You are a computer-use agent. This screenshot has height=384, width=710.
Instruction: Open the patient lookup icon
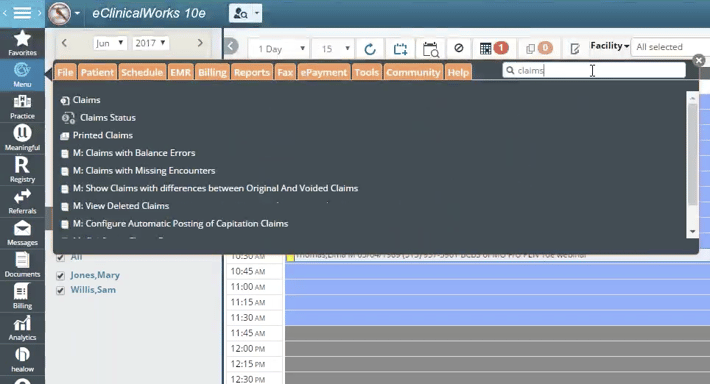coord(240,13)
